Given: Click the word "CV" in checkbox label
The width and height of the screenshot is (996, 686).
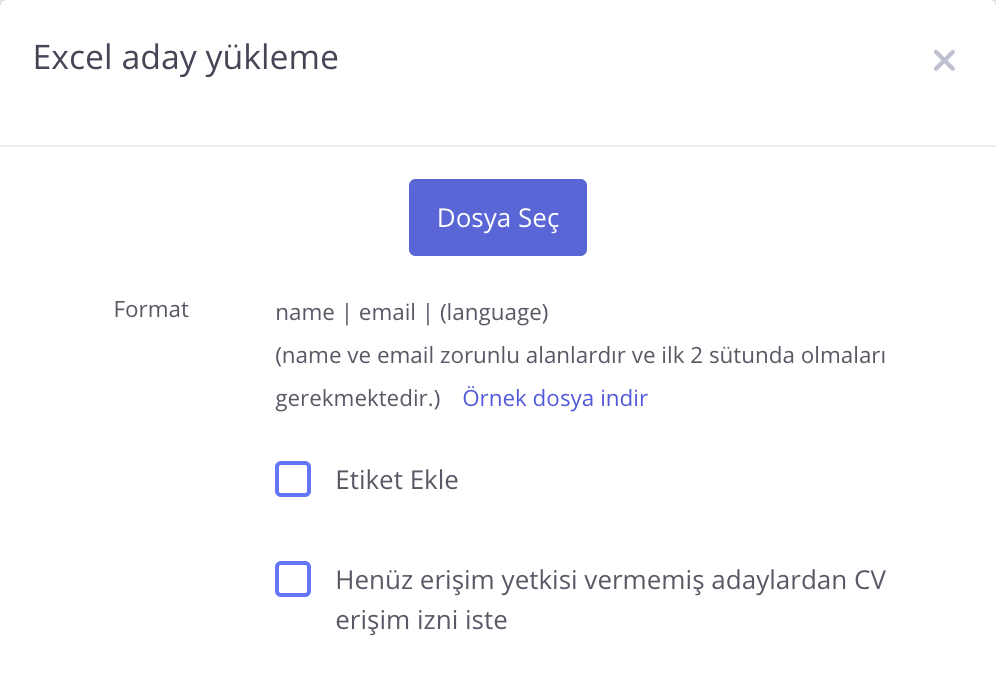Looking at the screenshot, I should point(870,580).
